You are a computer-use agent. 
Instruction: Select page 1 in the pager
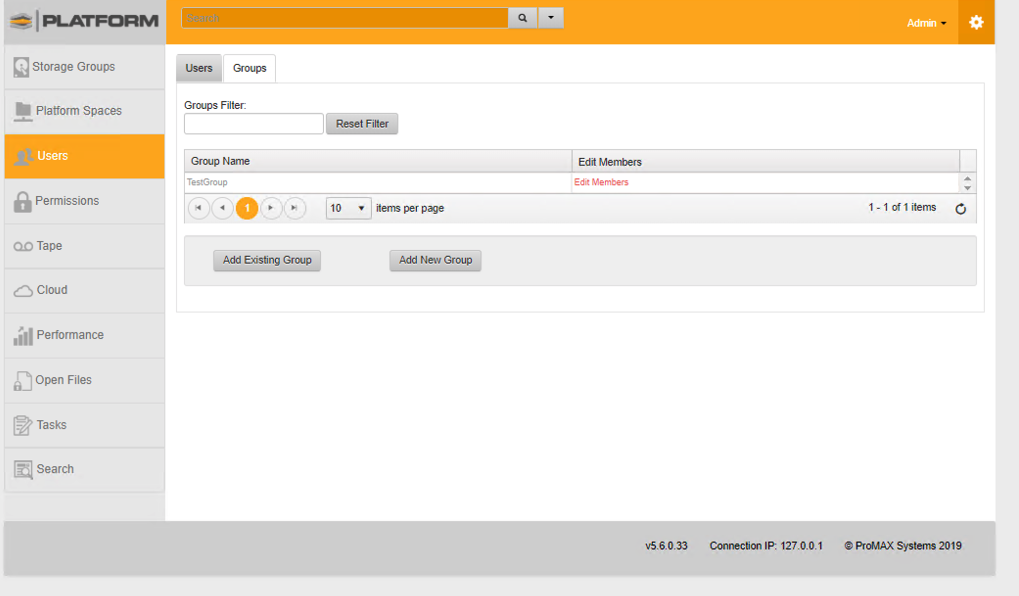[247, 208]
